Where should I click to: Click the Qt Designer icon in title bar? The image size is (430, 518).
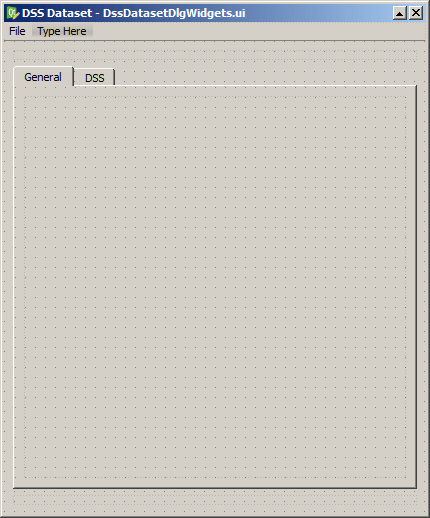pos(13,13)
